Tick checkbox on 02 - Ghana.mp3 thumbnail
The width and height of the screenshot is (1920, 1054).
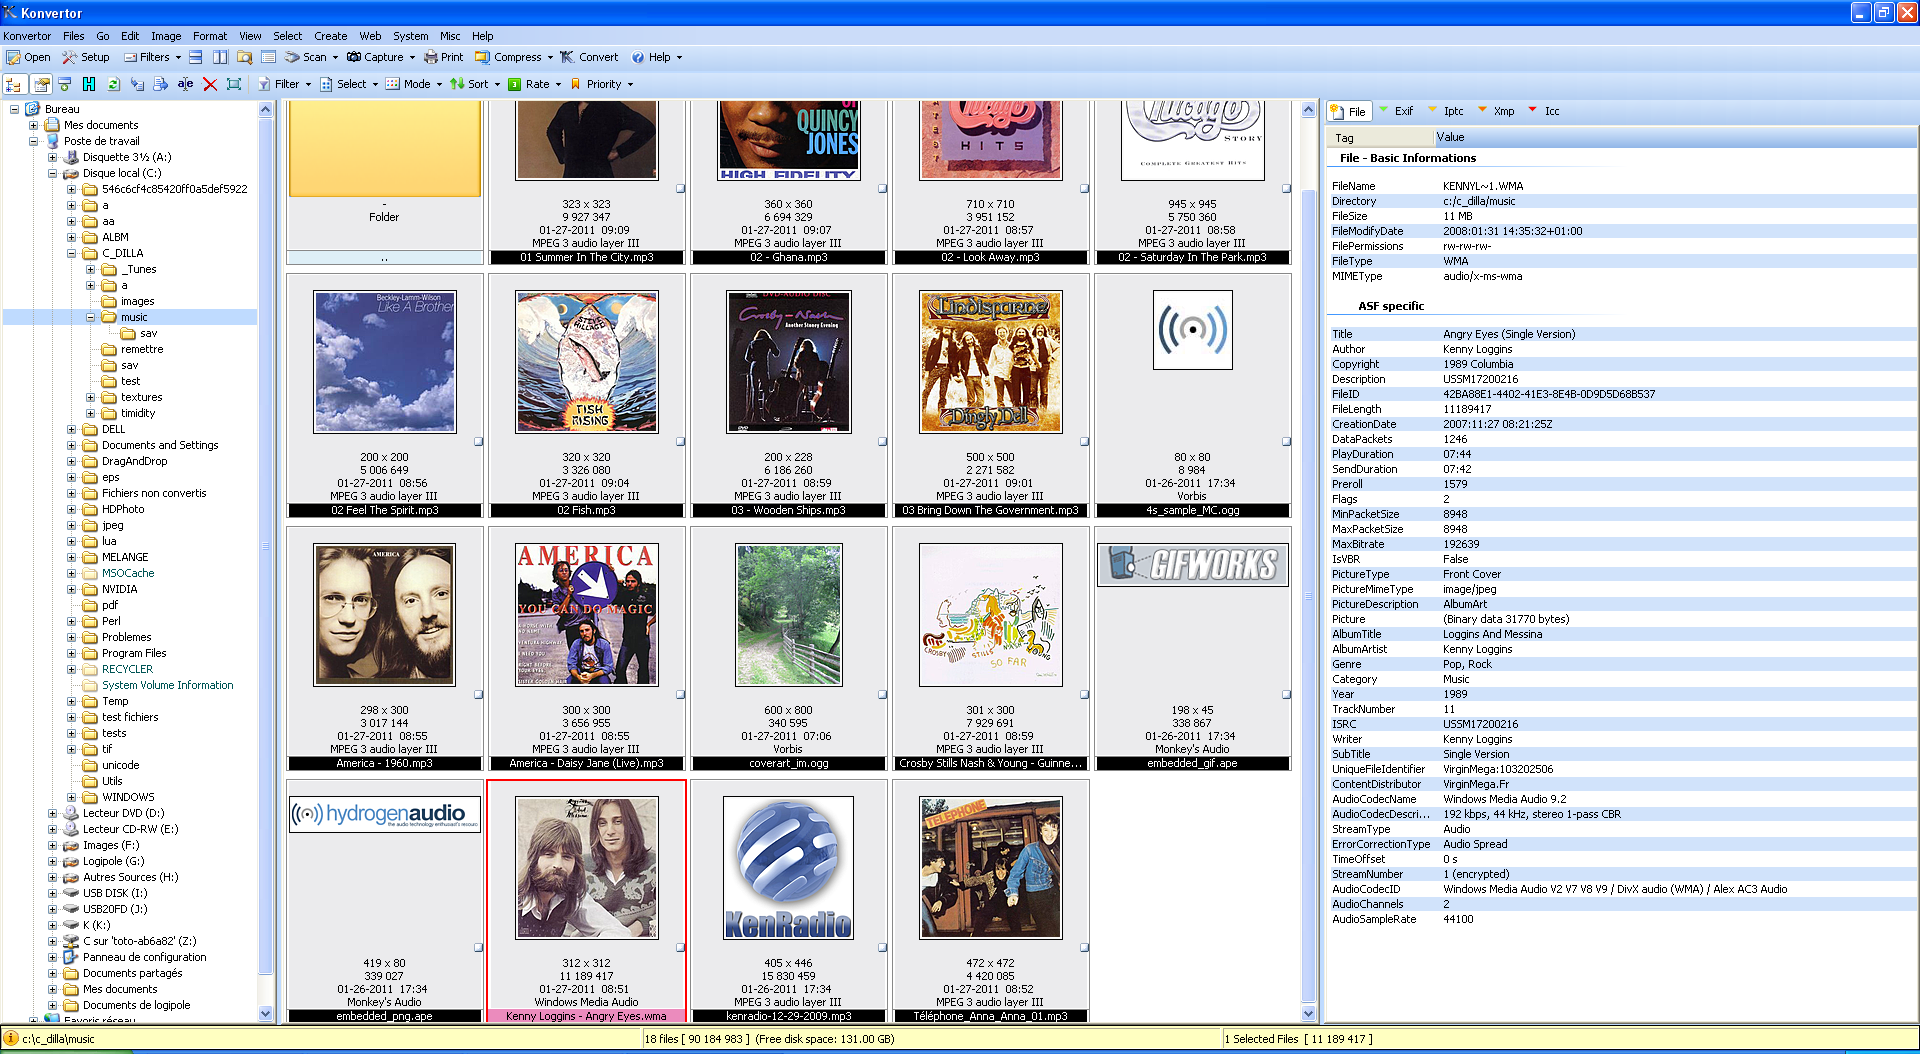883,188
